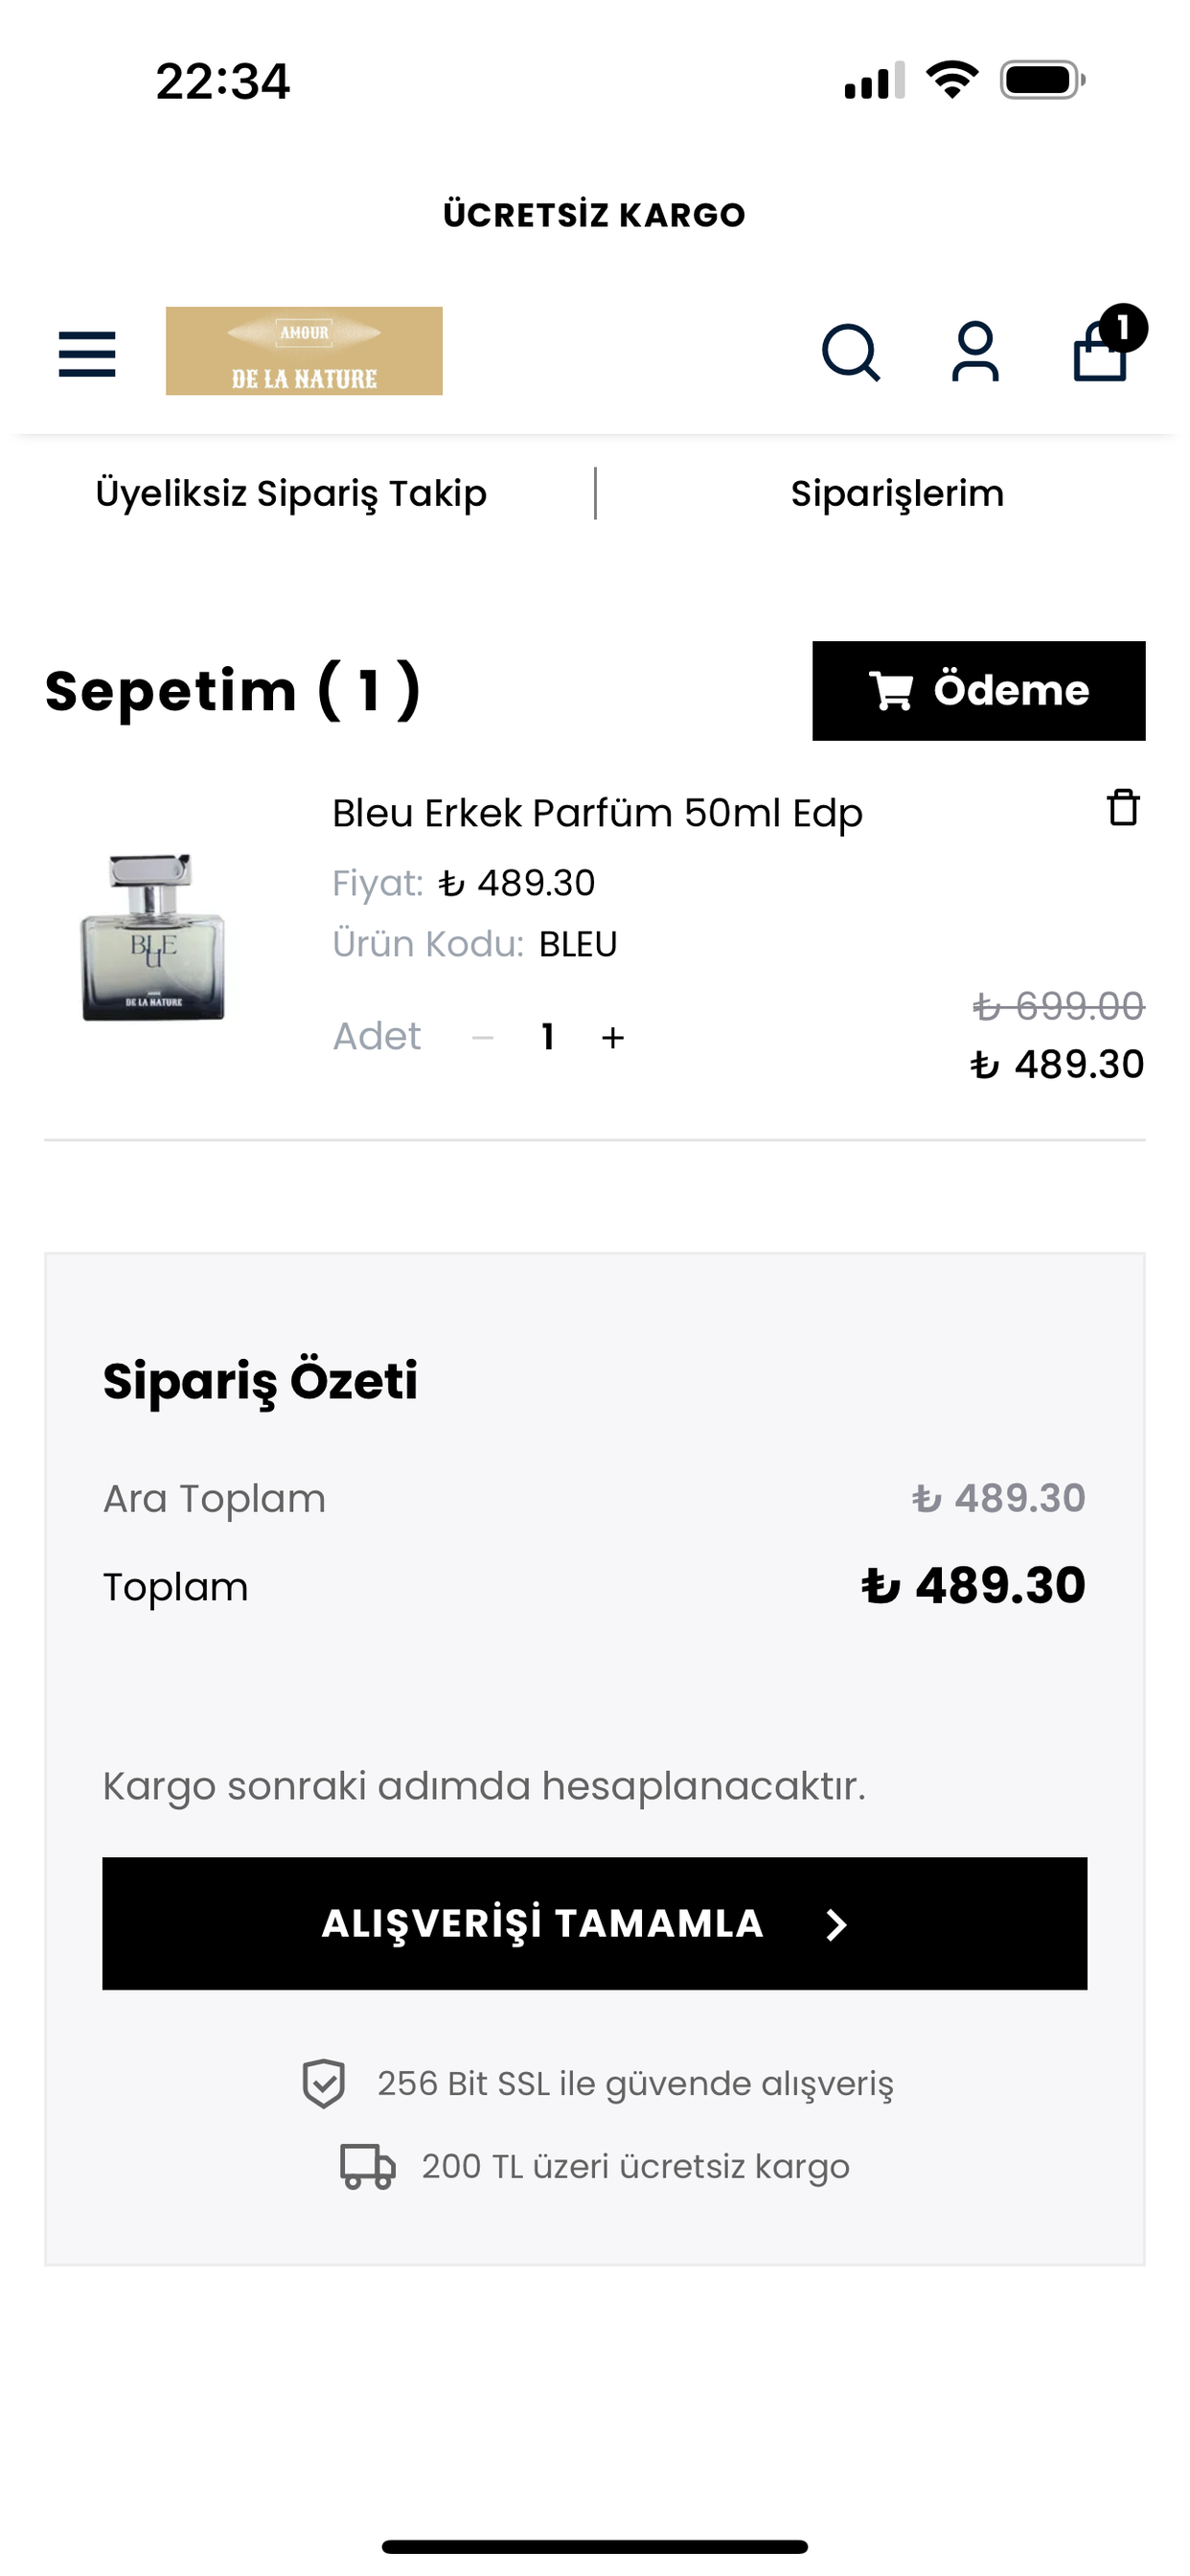Tap the cart badge showing 1

(x=1123, y=327)
